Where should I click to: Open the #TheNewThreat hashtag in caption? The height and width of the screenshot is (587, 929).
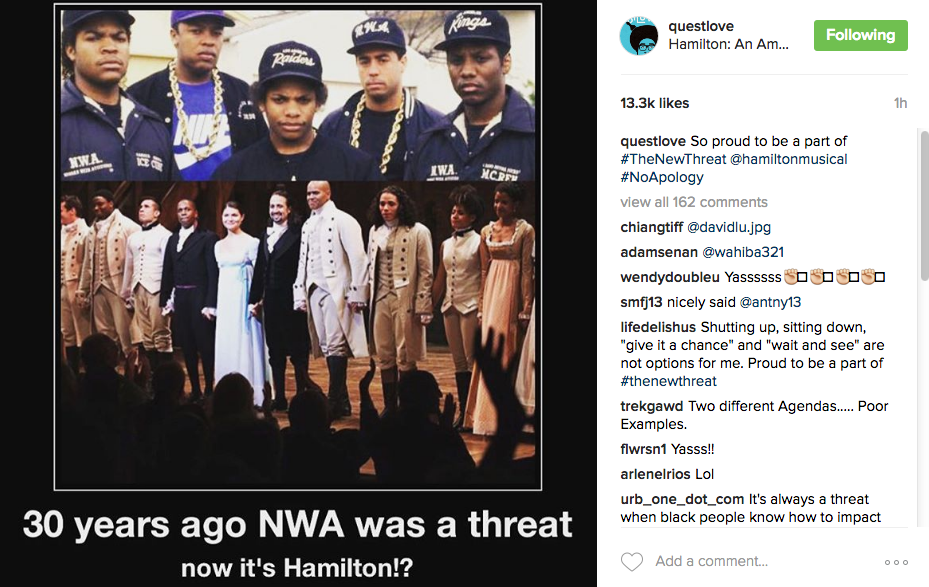(x=673, y=159)
